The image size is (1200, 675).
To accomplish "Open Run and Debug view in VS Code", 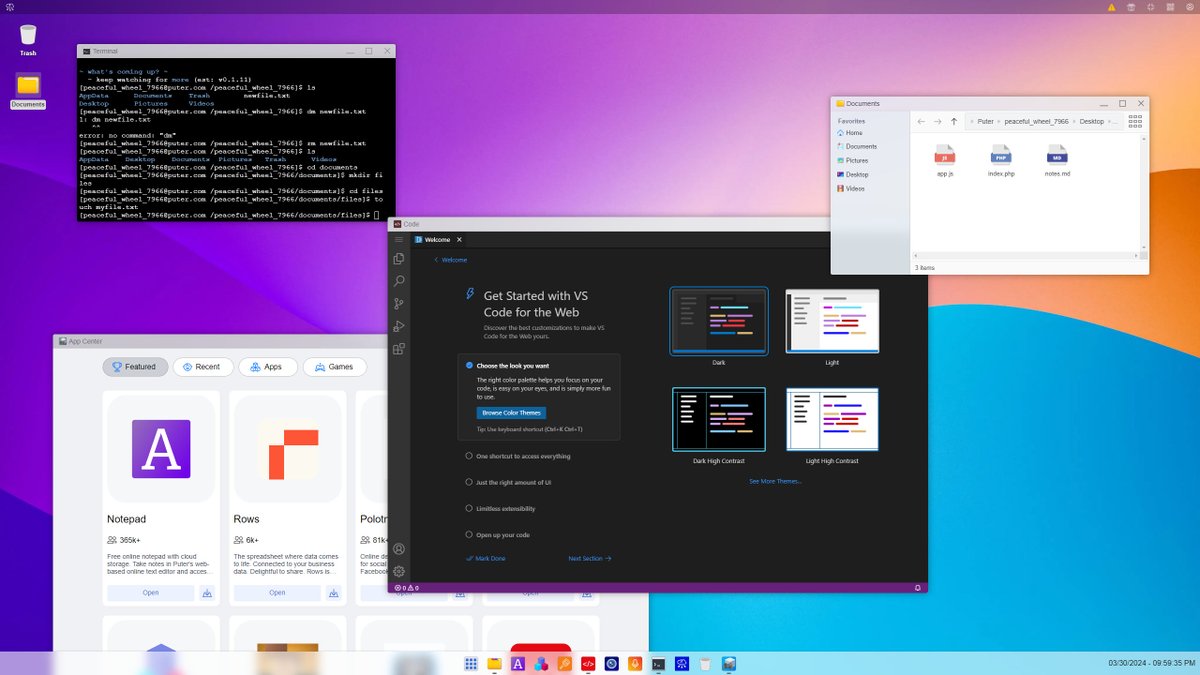I will 399,326.
